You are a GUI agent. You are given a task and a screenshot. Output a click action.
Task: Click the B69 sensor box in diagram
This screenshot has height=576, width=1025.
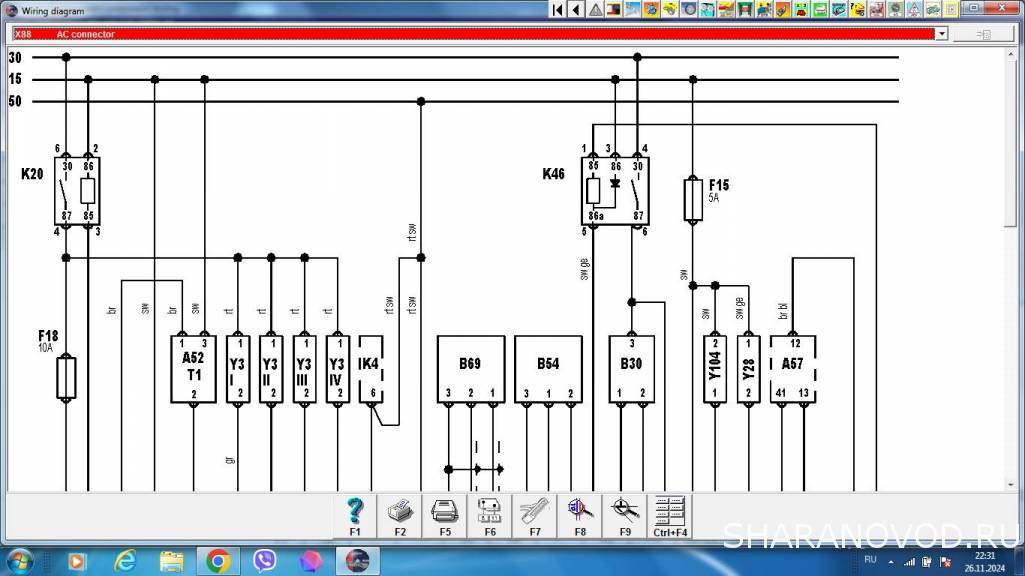(x=470, y=369)
